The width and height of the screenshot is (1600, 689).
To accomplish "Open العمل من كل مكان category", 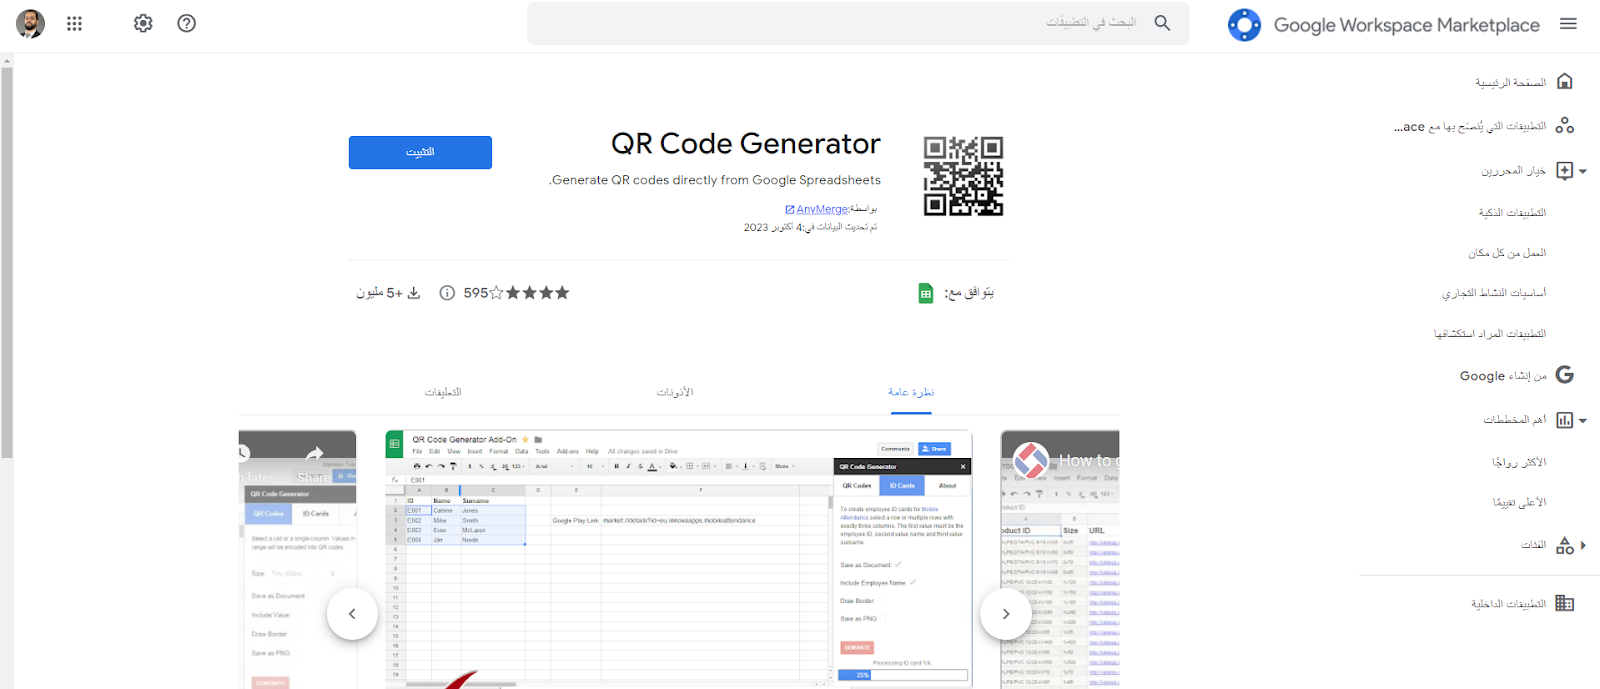I will 1507,253.
